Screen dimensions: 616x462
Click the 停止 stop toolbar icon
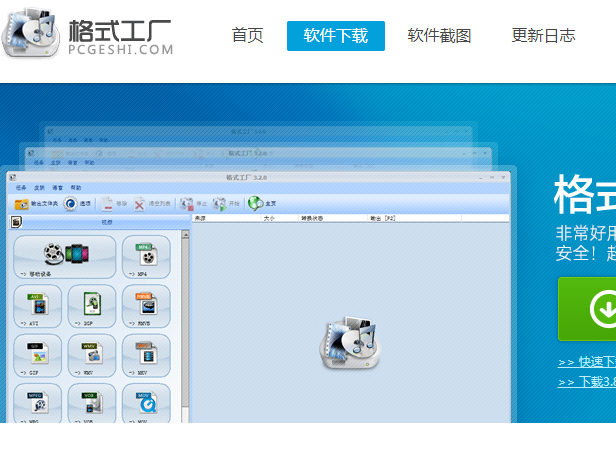pos(187,204)
